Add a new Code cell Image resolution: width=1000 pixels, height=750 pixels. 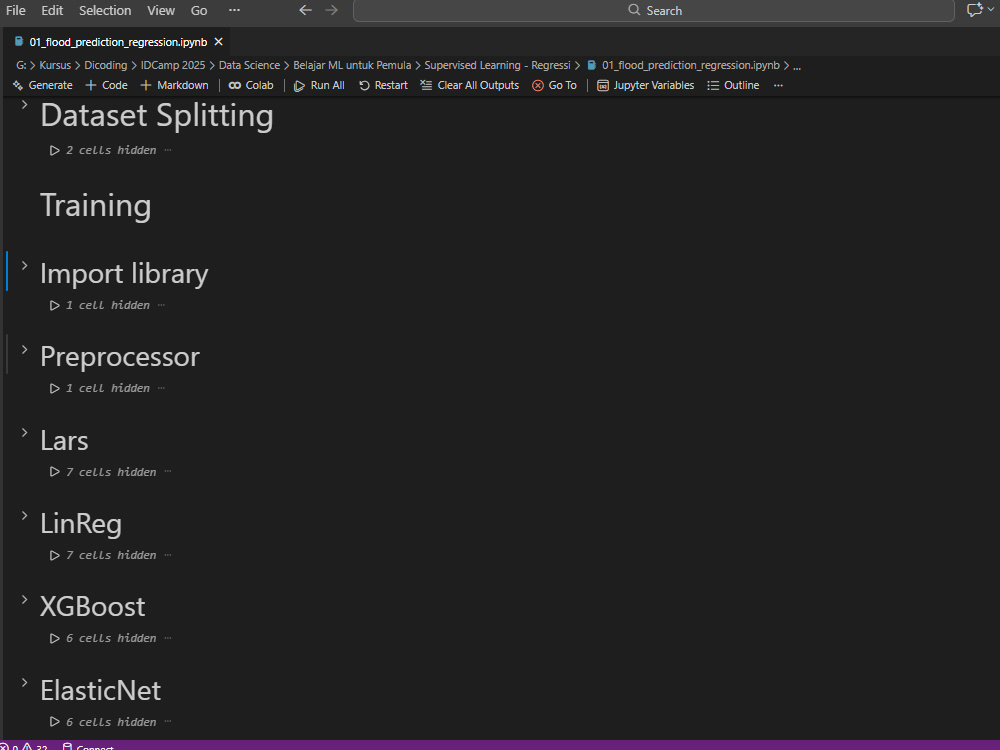click(107, 85)
